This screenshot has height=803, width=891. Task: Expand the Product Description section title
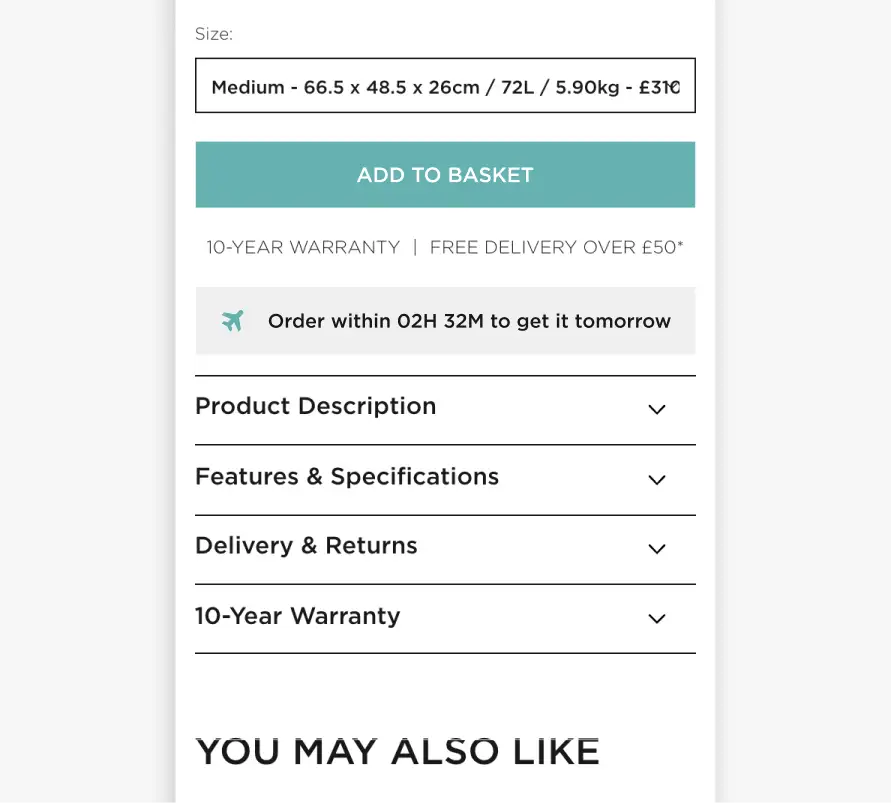(315, 406)
